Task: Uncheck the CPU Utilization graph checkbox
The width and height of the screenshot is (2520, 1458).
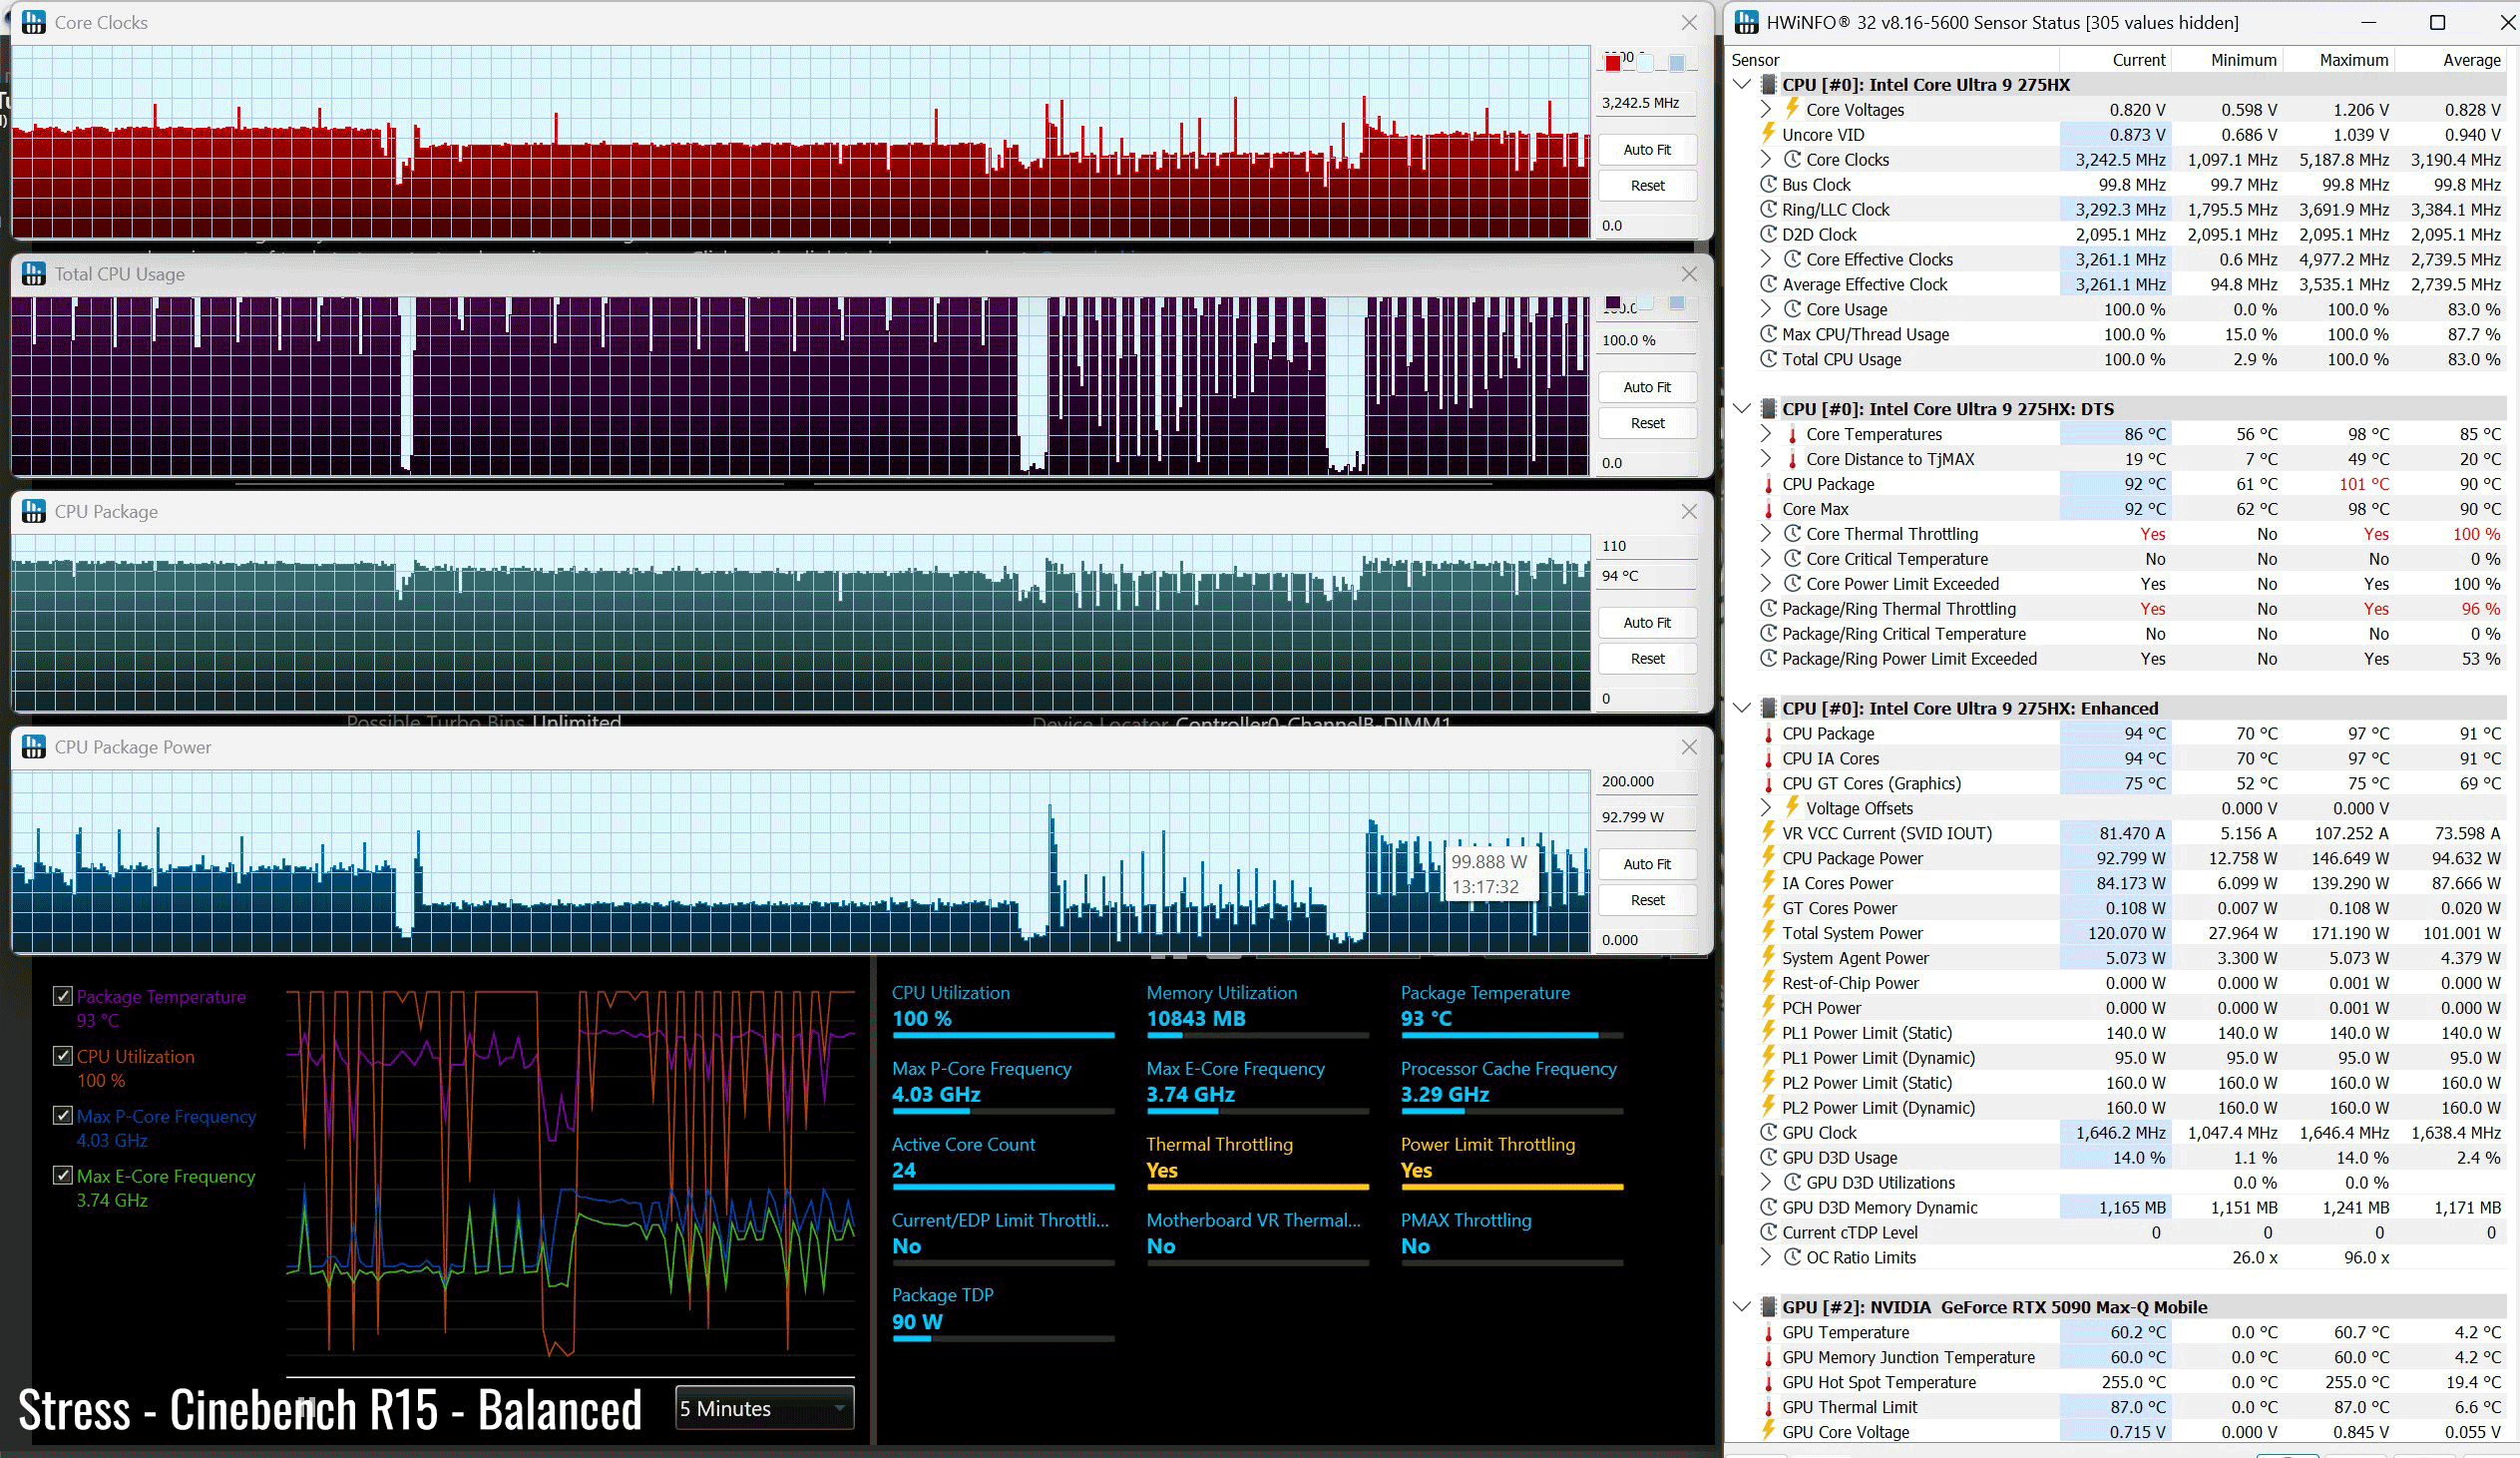Action: coord(62,1056)
